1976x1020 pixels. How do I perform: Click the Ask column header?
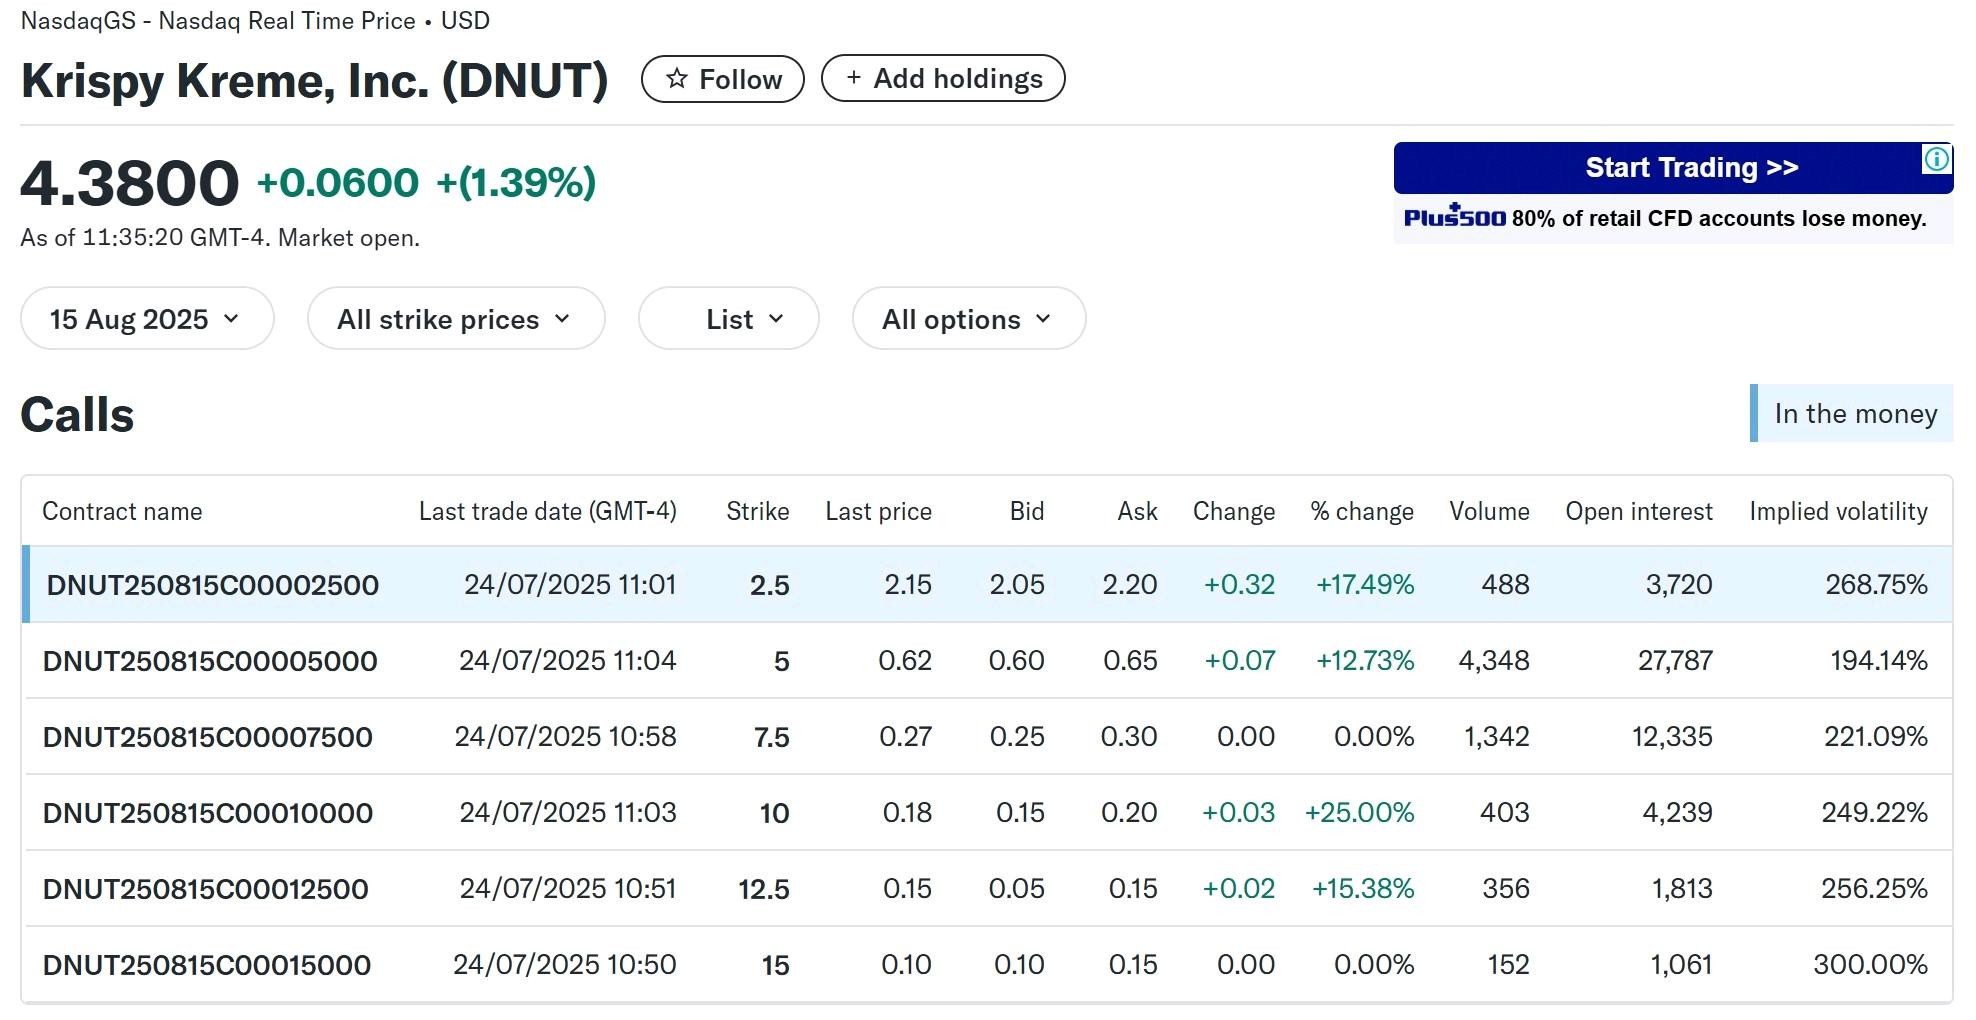[x=1138, y=511]
